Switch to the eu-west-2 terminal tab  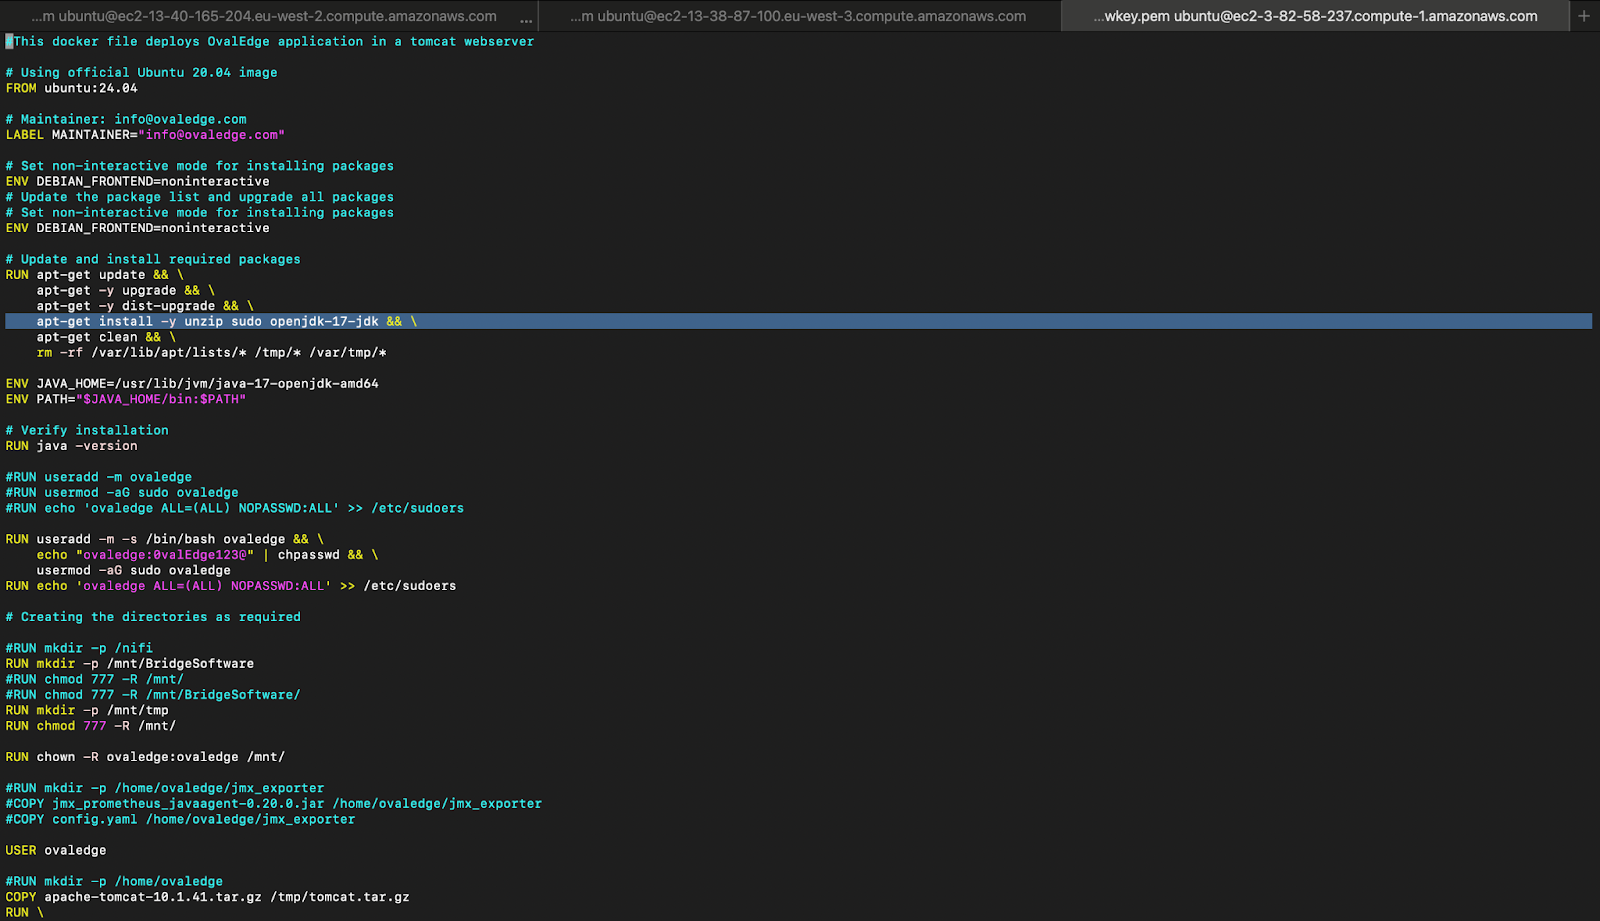pyautogui.click(x=265, y=16)
